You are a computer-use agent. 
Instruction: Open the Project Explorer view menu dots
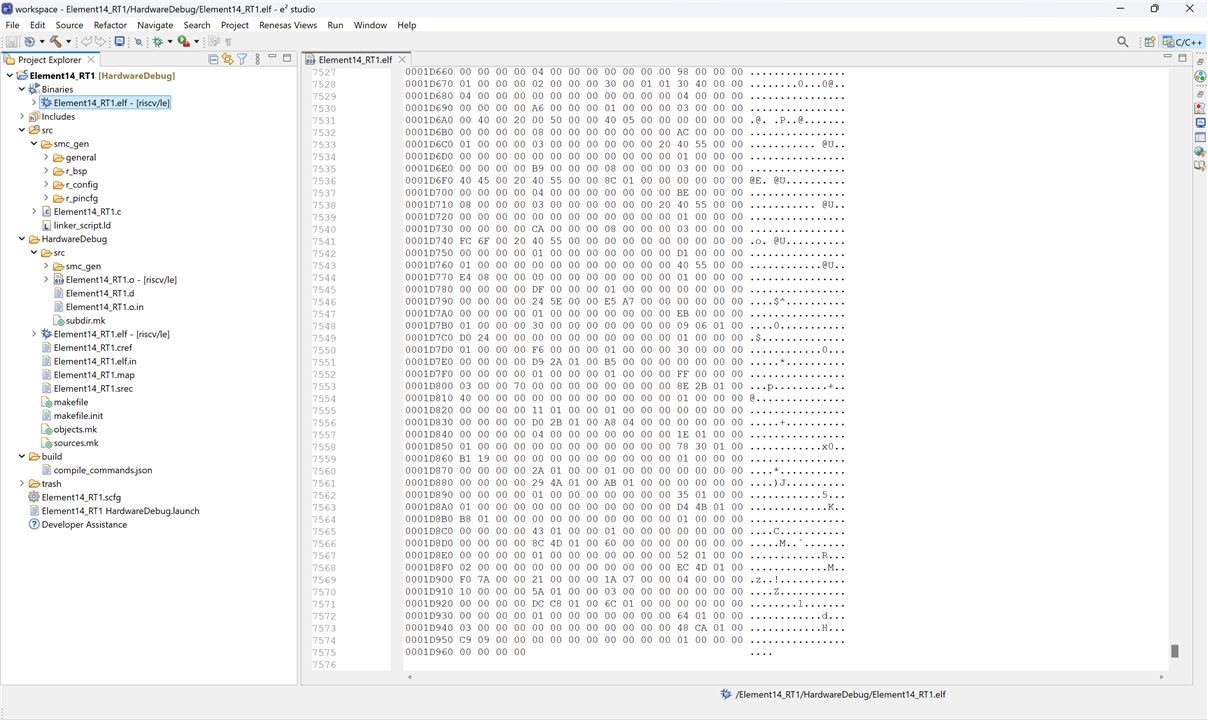point(257,59)
